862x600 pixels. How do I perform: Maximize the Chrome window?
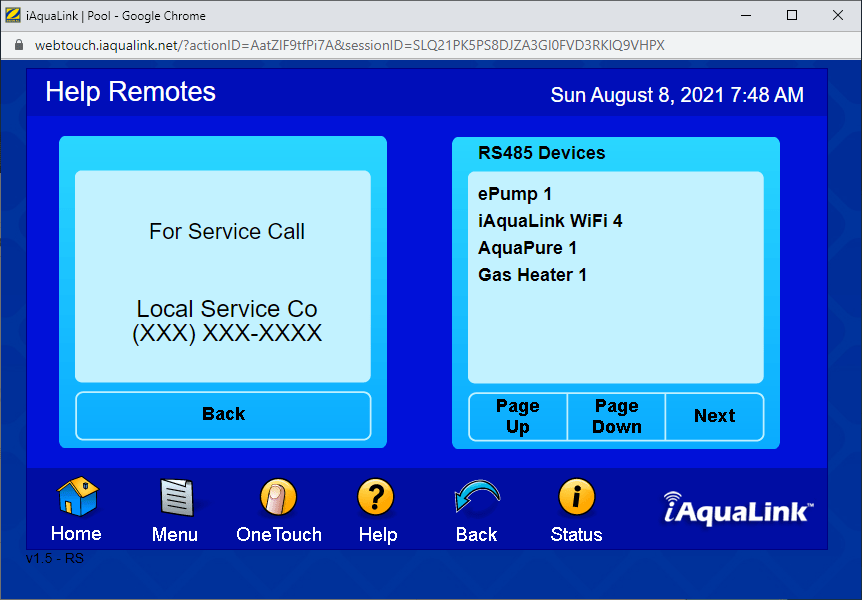click(x=792, y=15)
